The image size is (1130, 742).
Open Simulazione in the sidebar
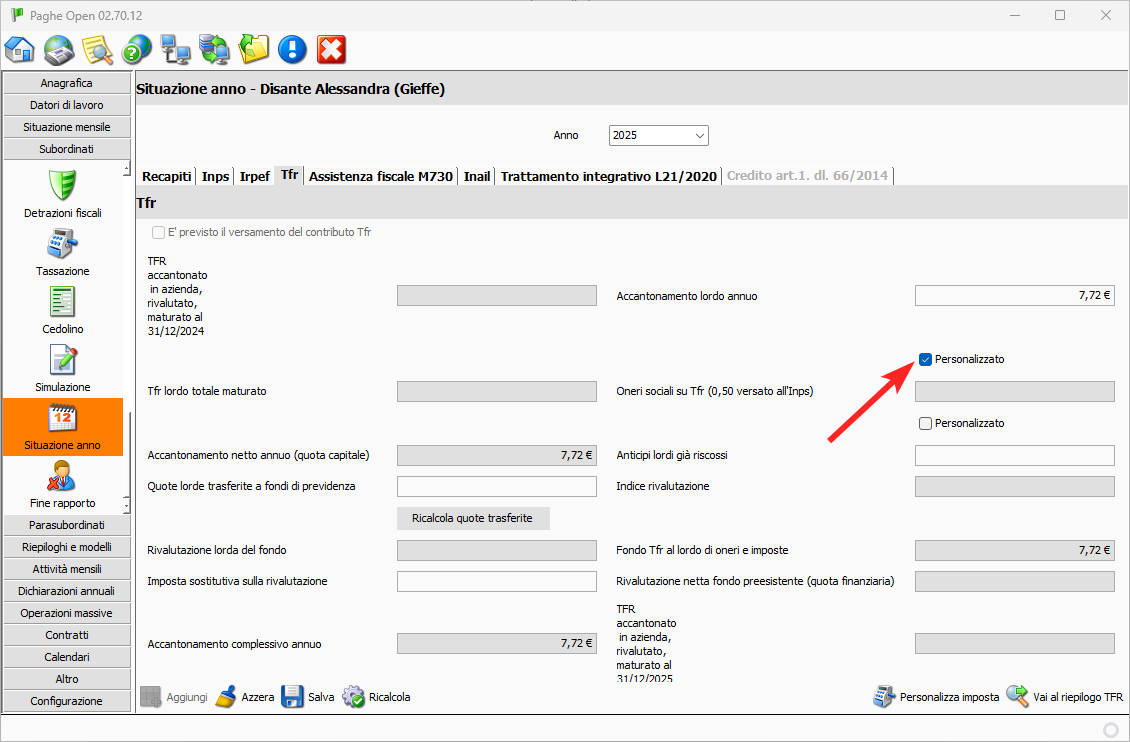[63, 360]
